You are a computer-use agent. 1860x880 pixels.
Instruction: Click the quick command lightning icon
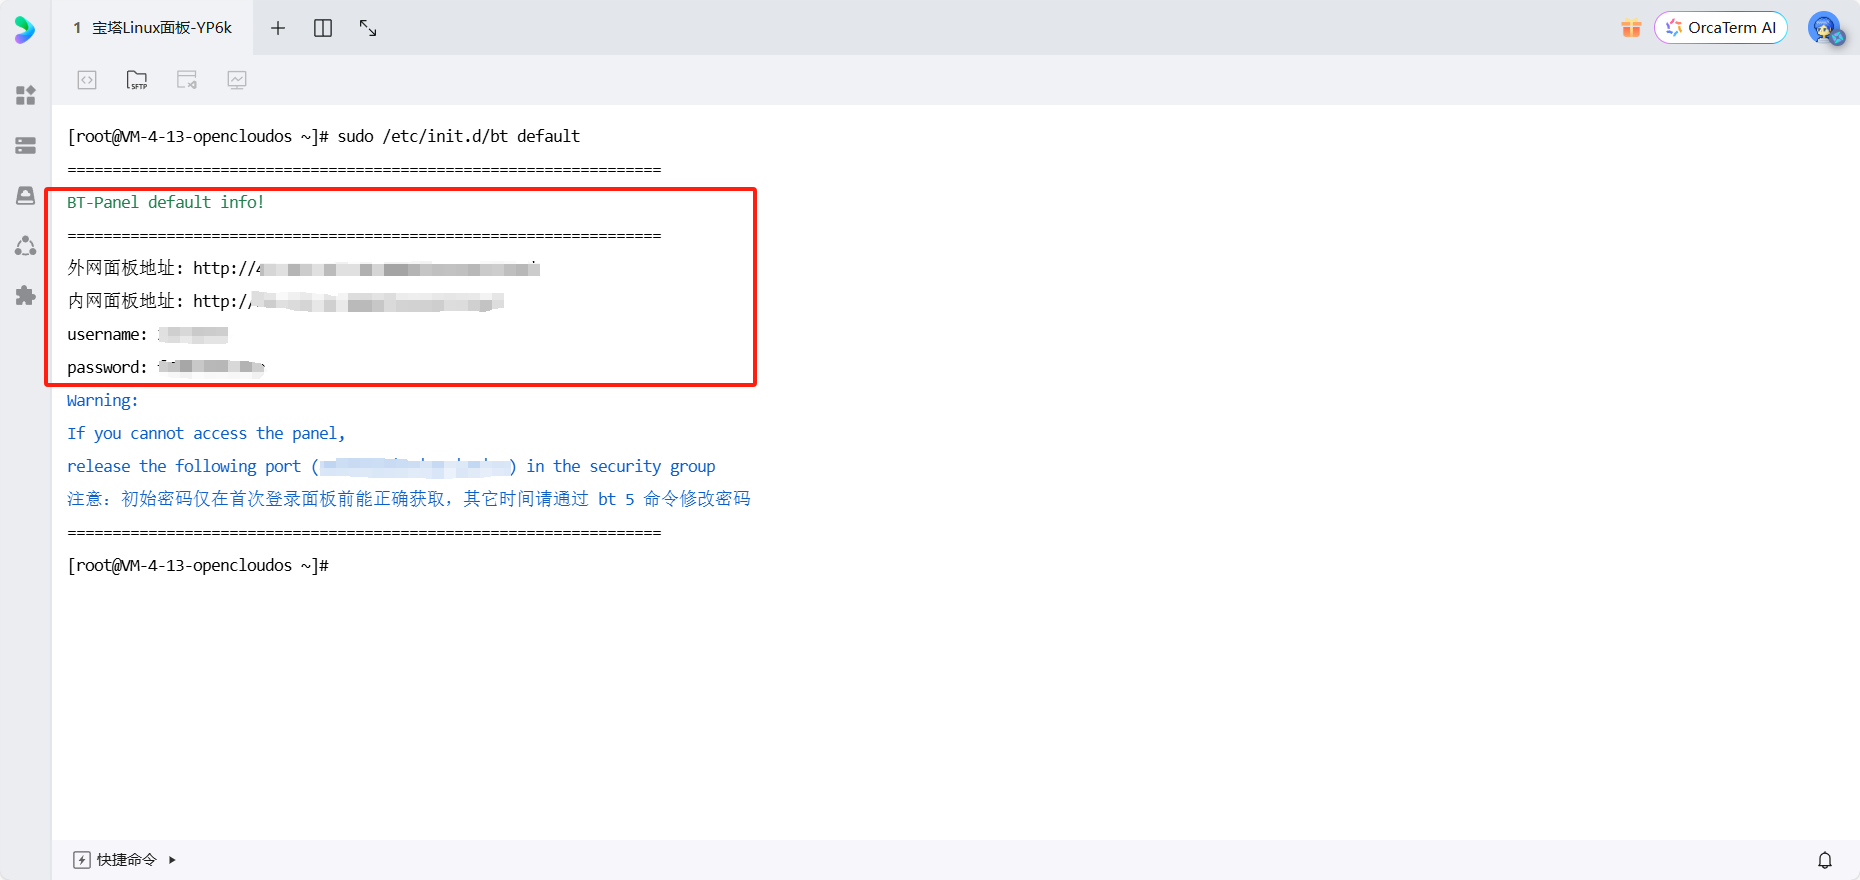[x=82, y=860]
